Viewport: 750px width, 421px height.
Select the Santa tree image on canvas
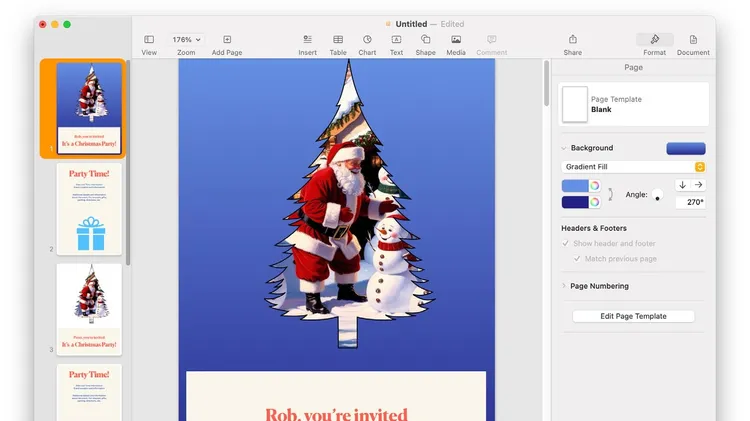pyautogui.click(x=349, y=204)
